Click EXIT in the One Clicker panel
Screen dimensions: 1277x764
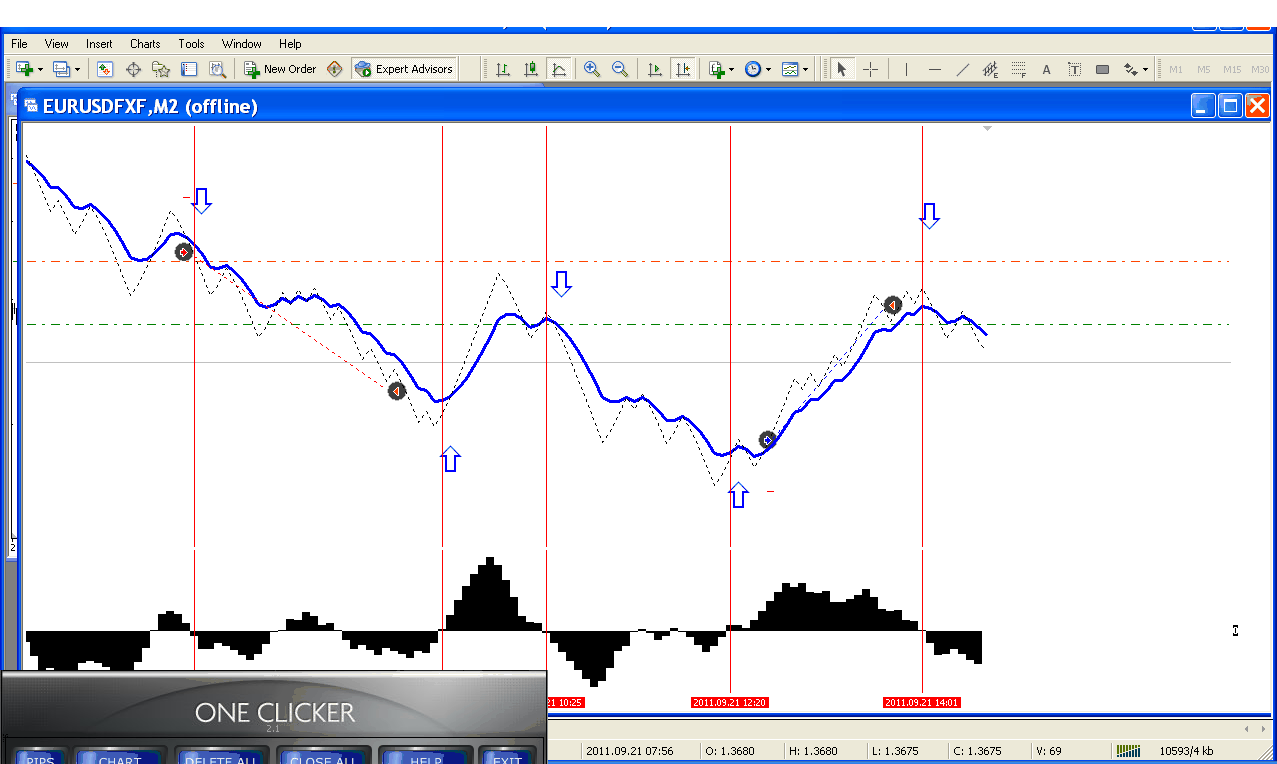(x=508, y=758)
